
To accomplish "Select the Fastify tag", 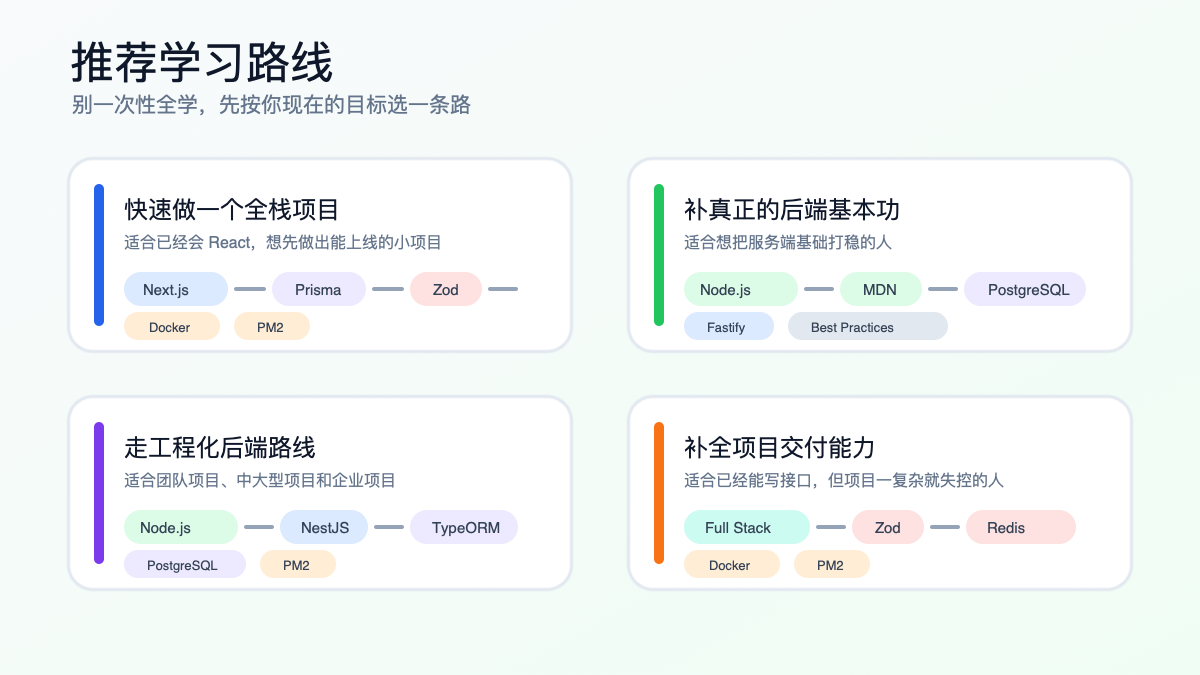I will point(729,326).
